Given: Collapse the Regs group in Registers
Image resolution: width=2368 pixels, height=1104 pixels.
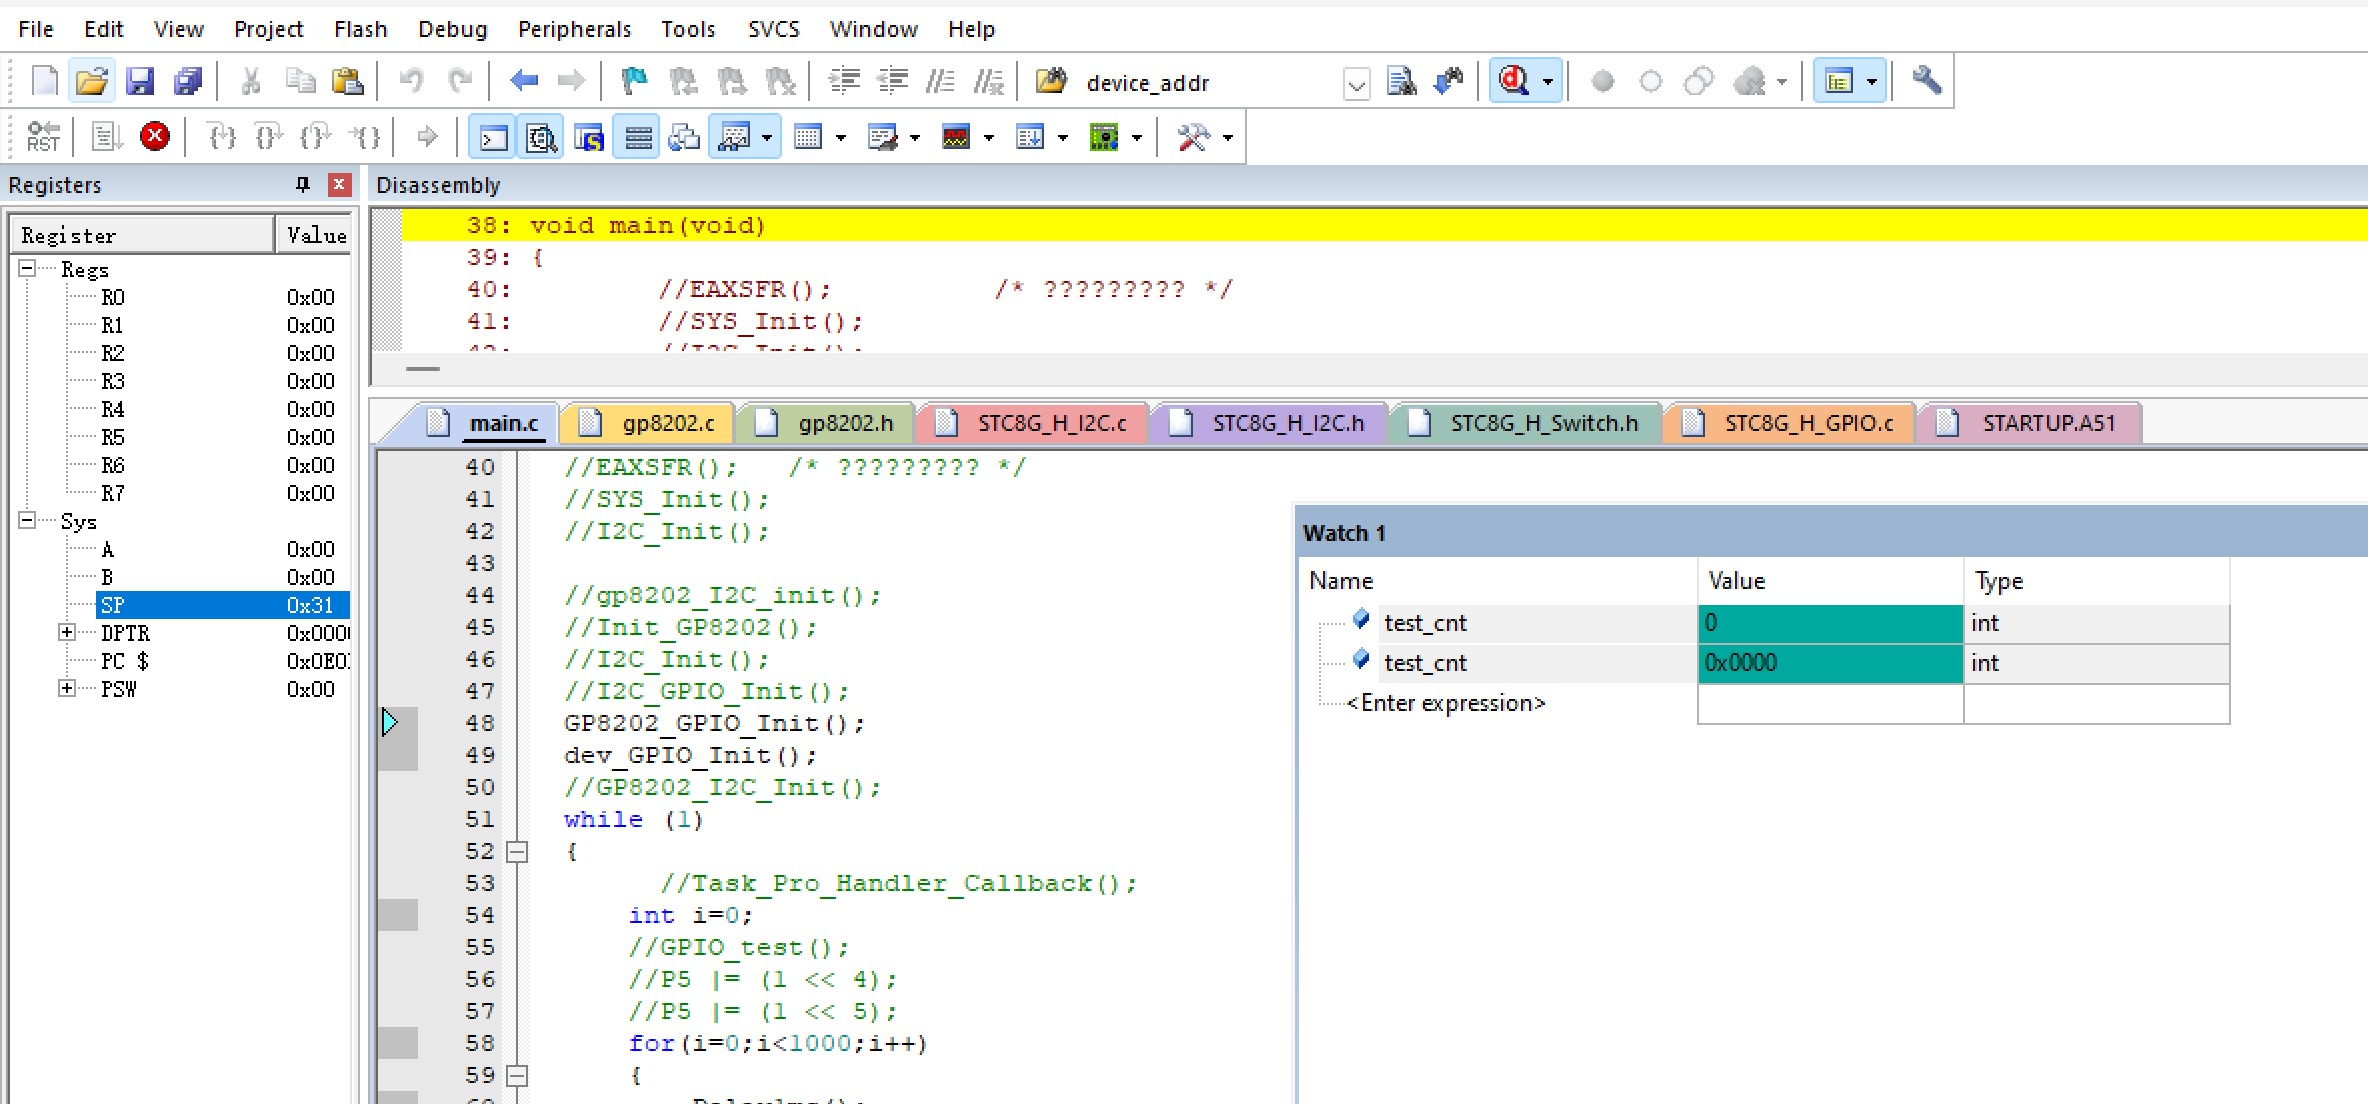Looking at the screenshot, I should [28, 269].
